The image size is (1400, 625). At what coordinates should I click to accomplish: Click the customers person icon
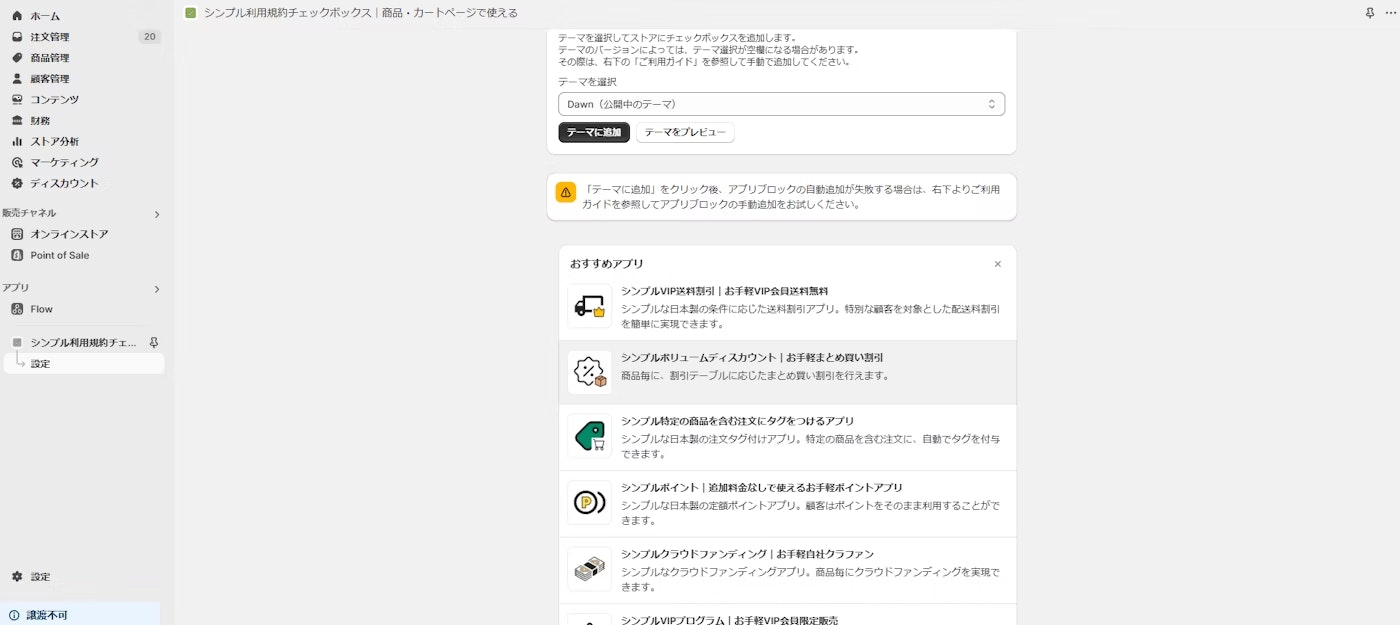click(x=17, y=79)
